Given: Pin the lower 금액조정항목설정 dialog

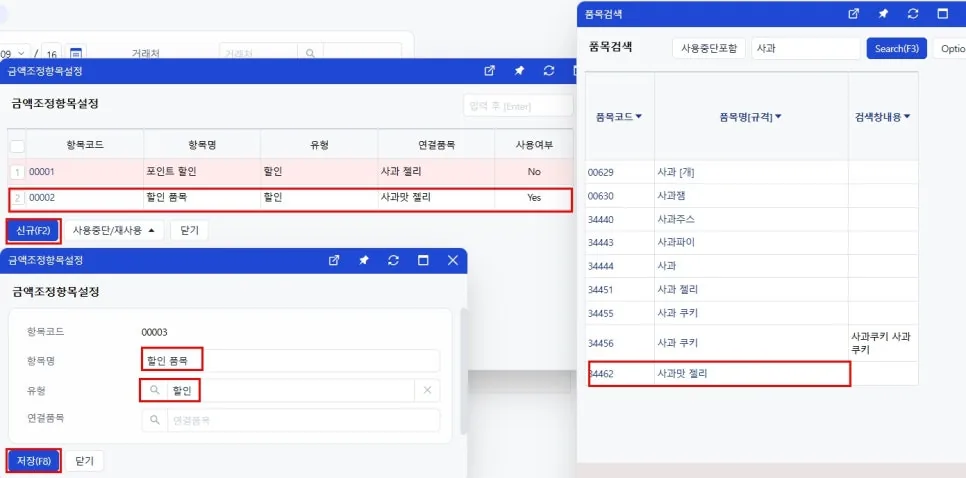Looking at the screenshot, I should click(363, 261).
